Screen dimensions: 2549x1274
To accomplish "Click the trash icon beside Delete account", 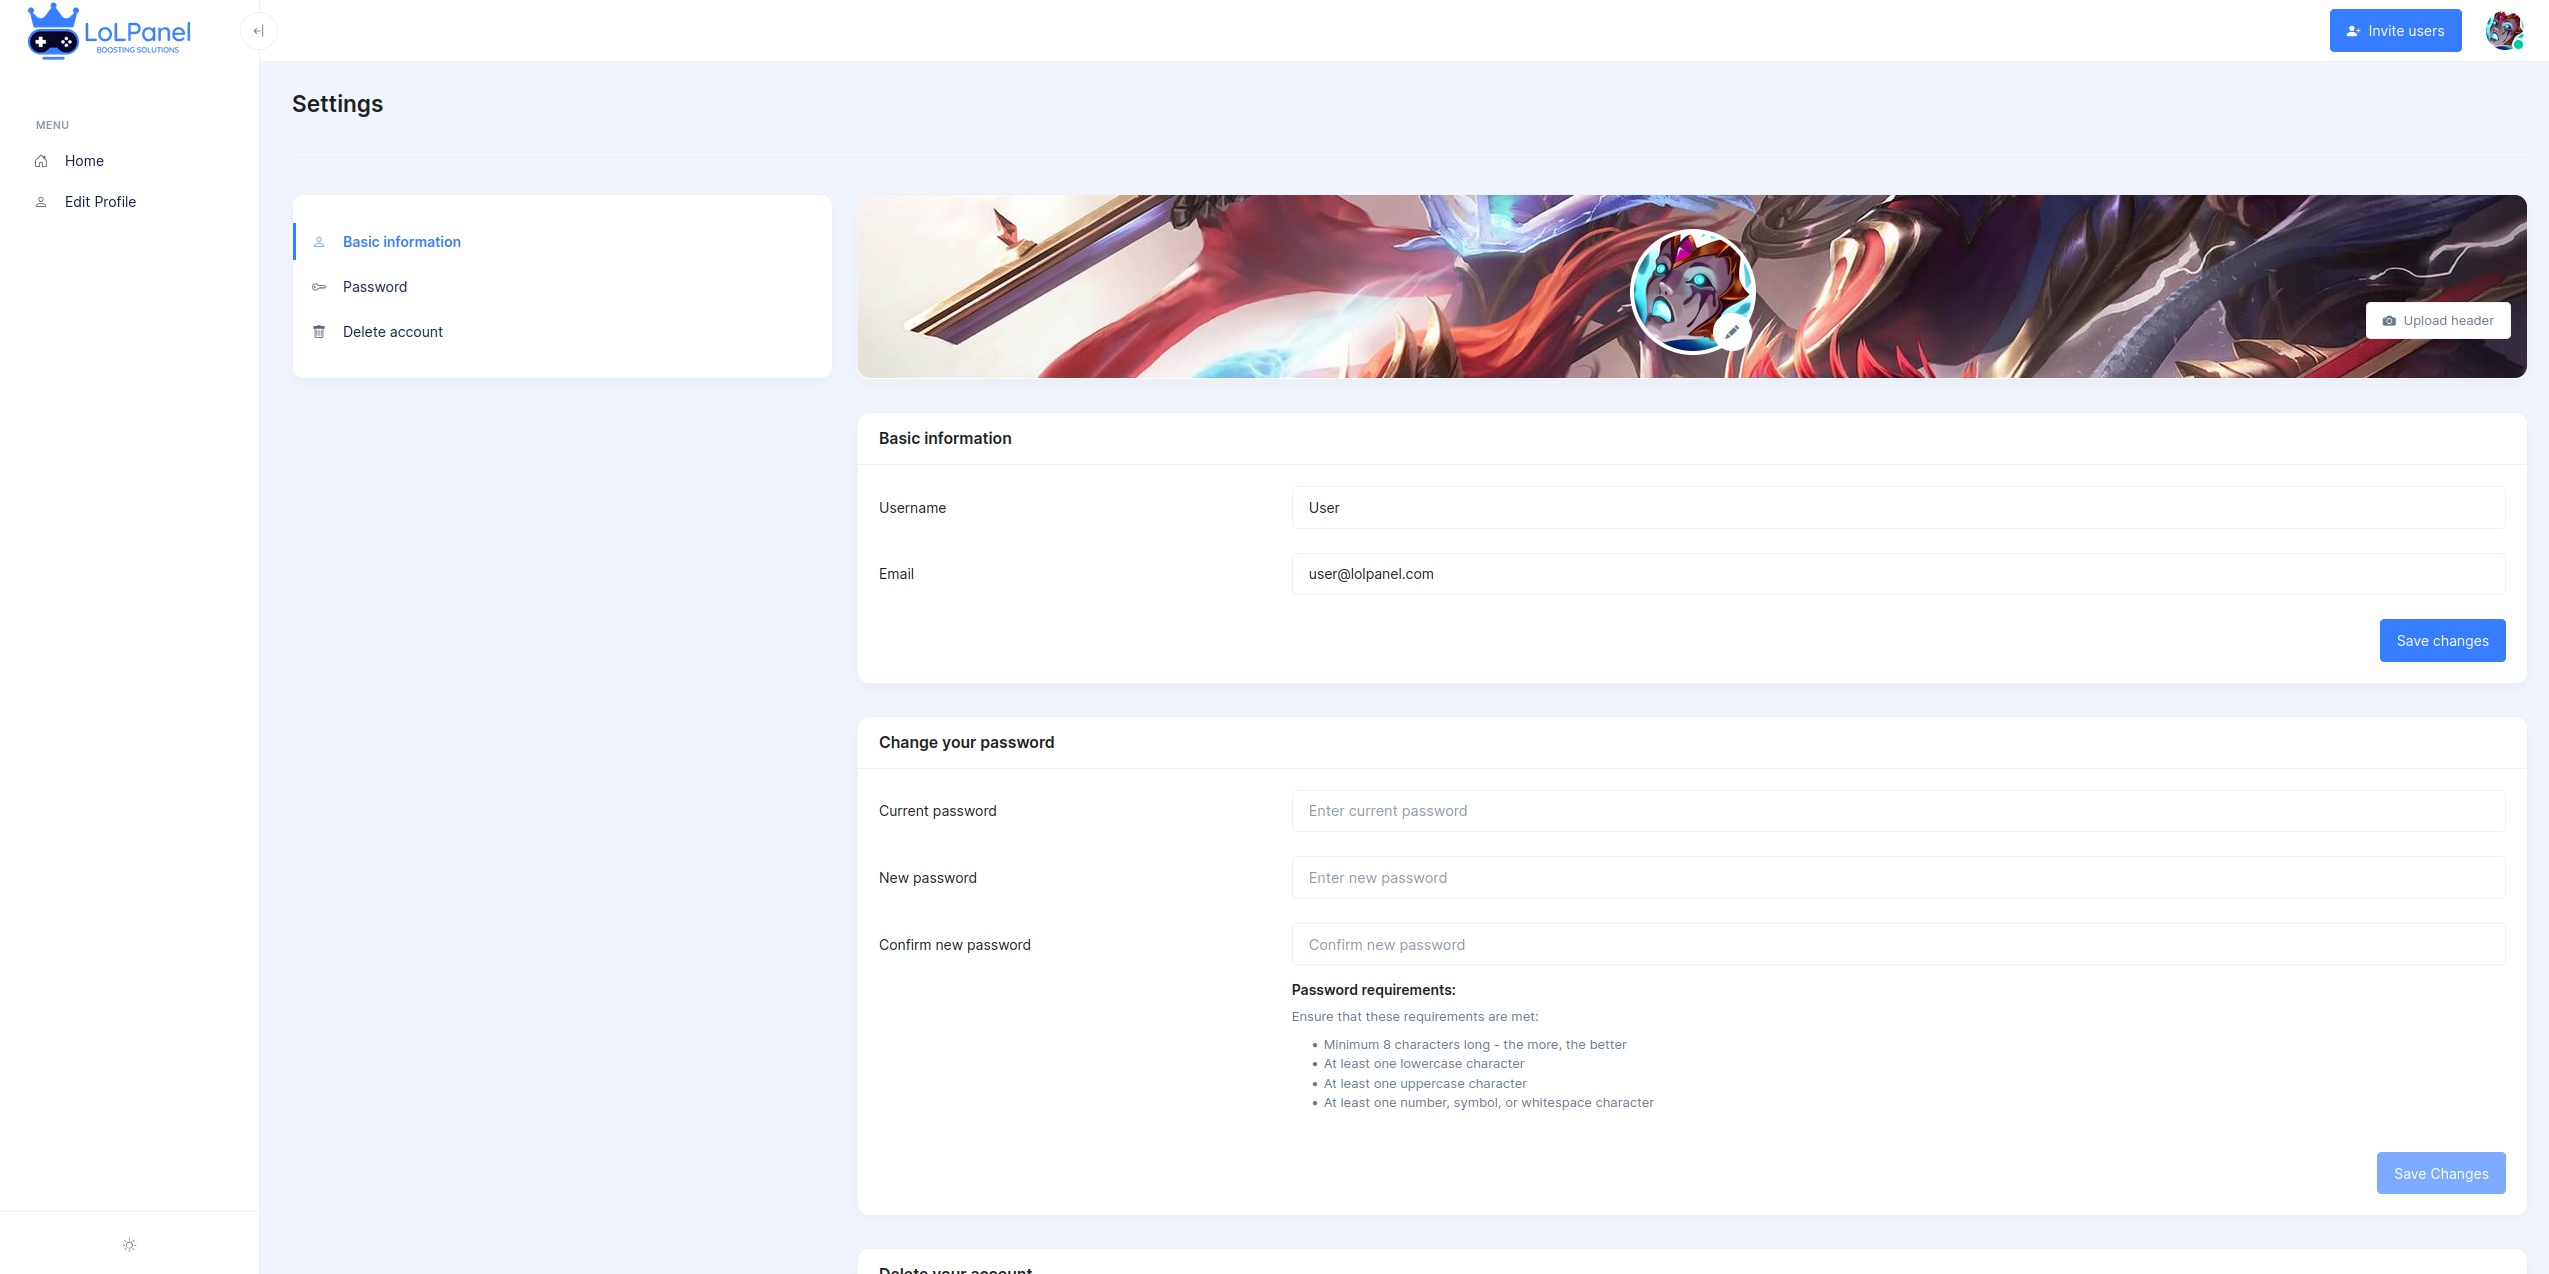I will 319,332.
